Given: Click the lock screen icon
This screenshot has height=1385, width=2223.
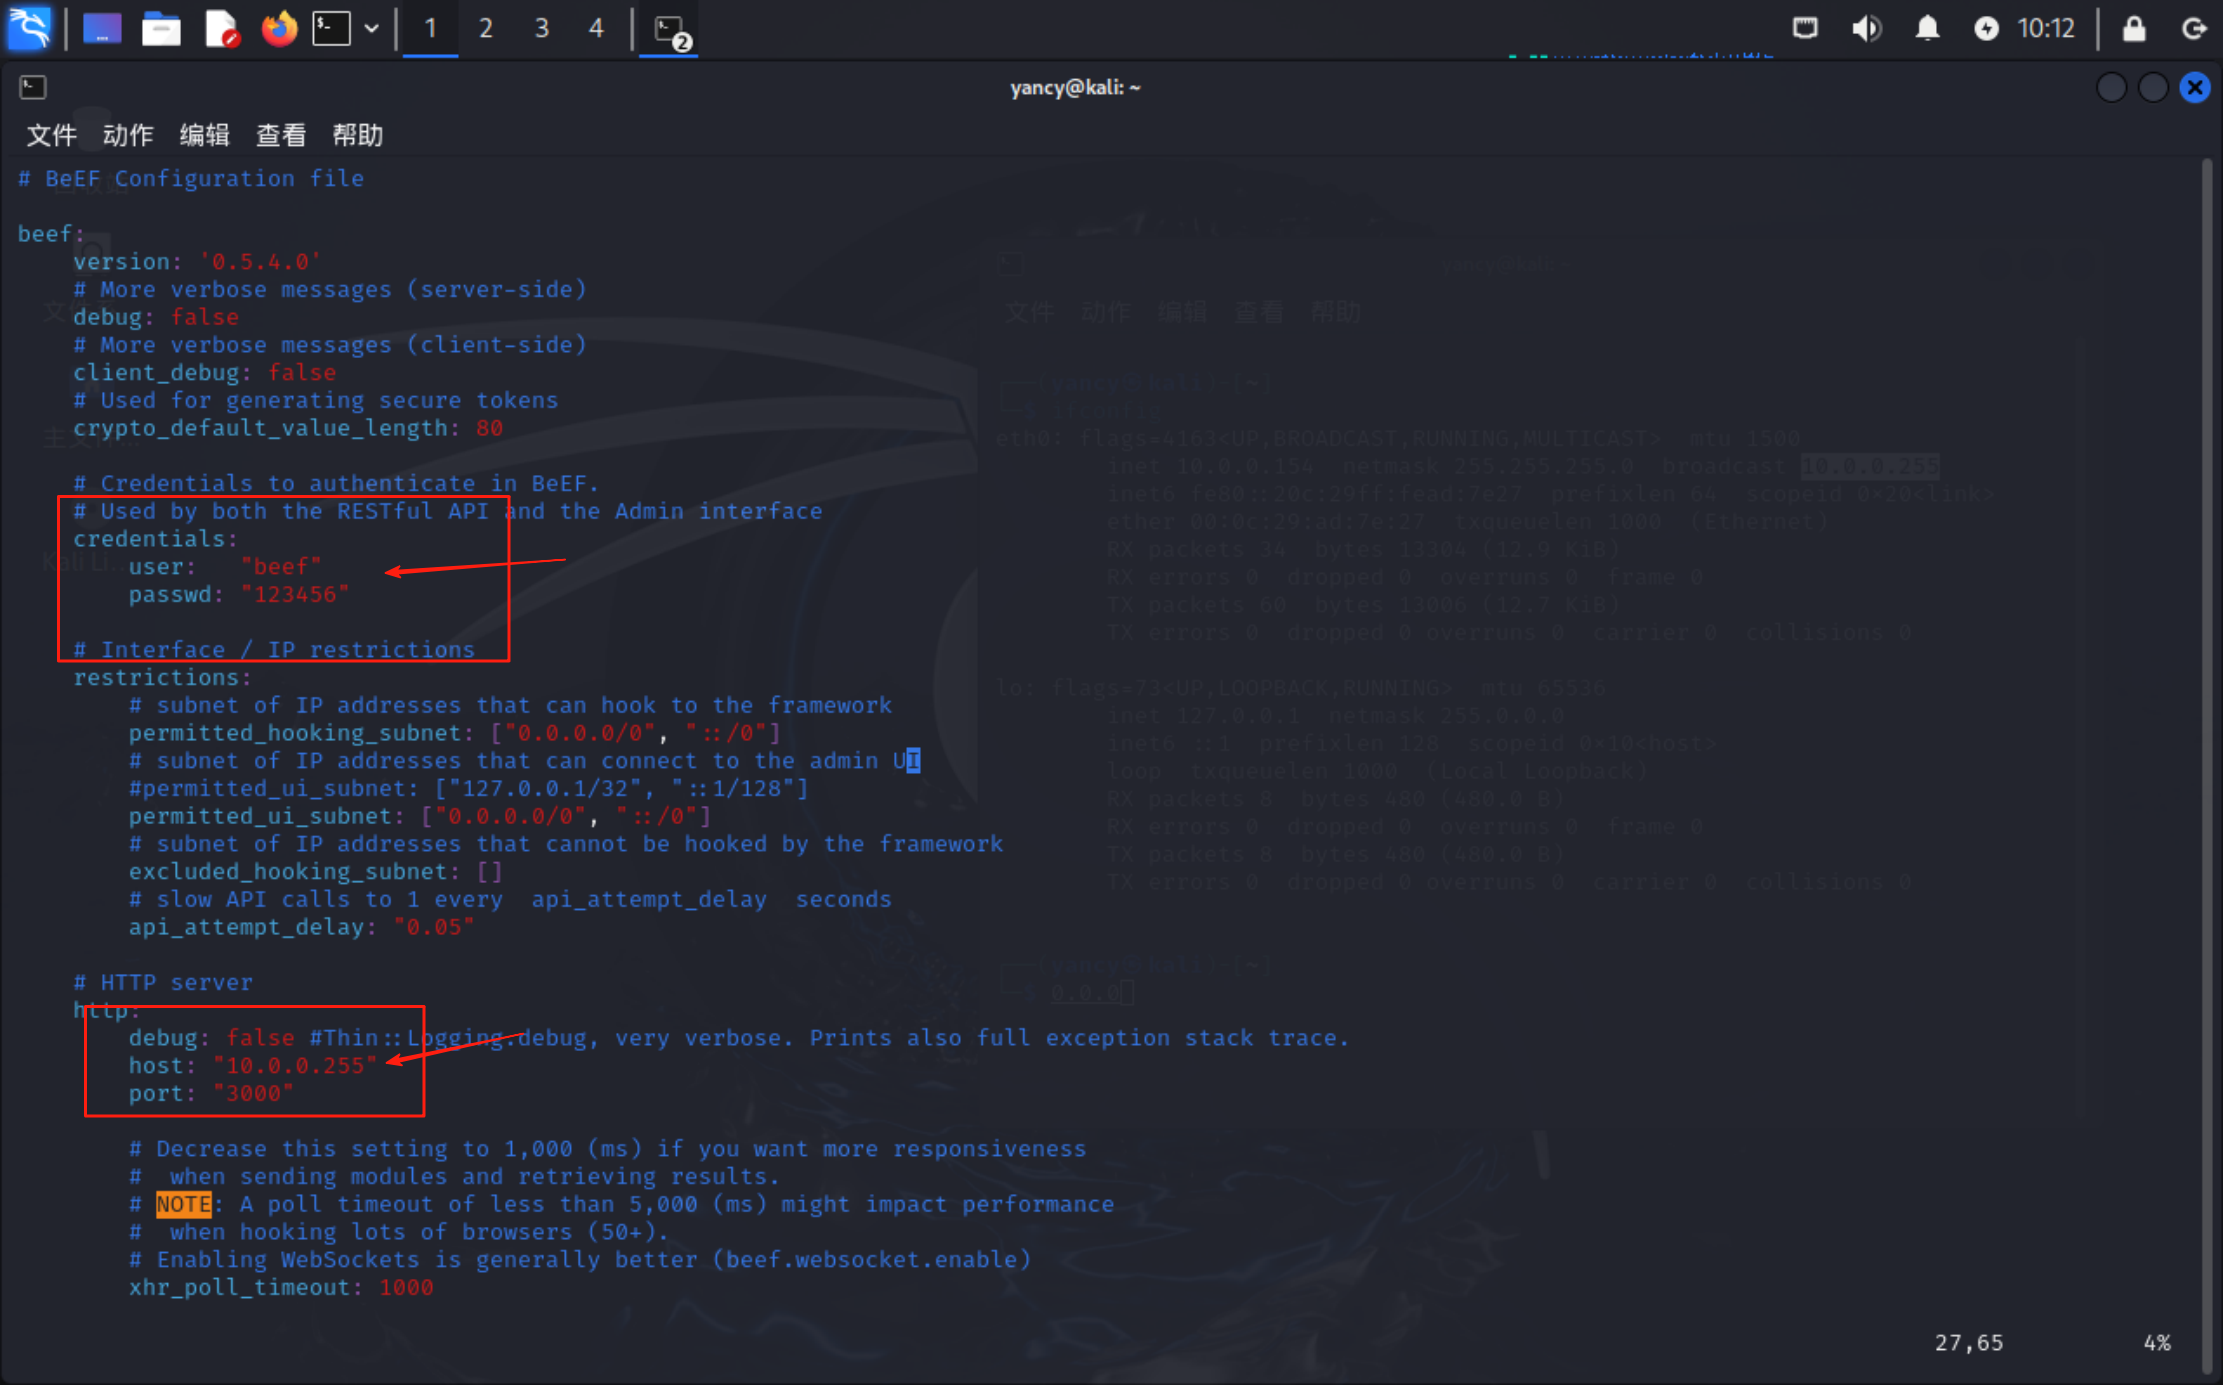Looking at the screenshot, I should pos(2133,28).
